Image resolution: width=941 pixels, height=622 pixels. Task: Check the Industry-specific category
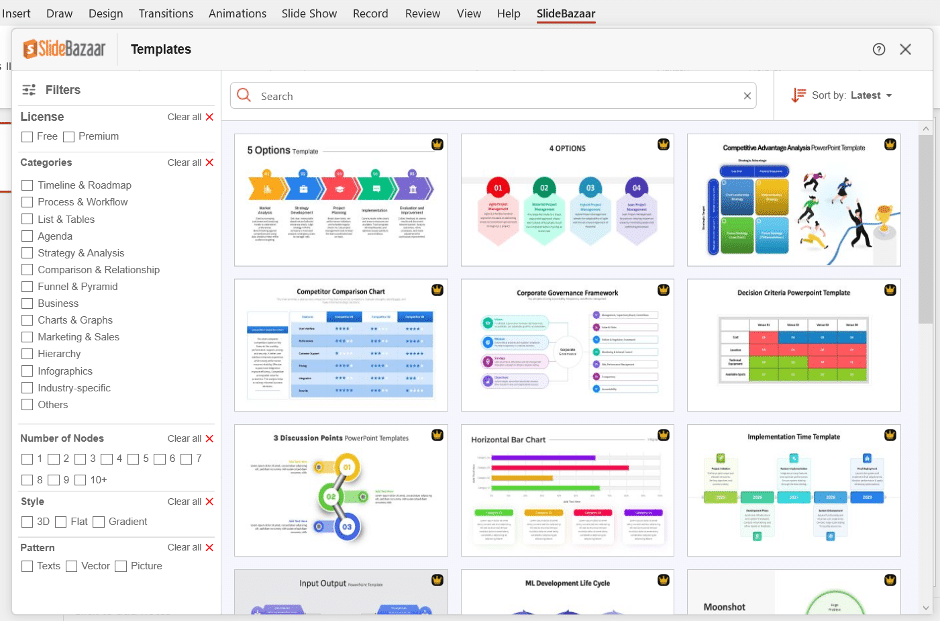27,388
